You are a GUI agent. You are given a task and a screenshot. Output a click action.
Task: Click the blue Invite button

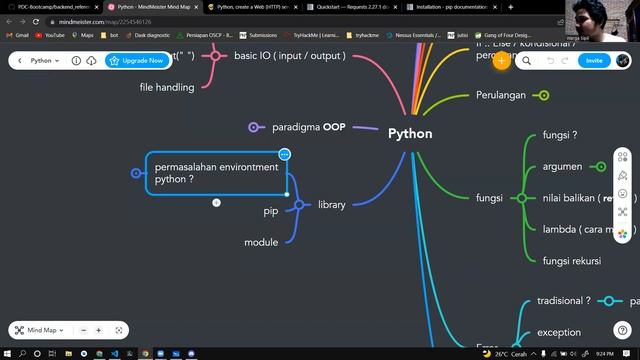594,60
